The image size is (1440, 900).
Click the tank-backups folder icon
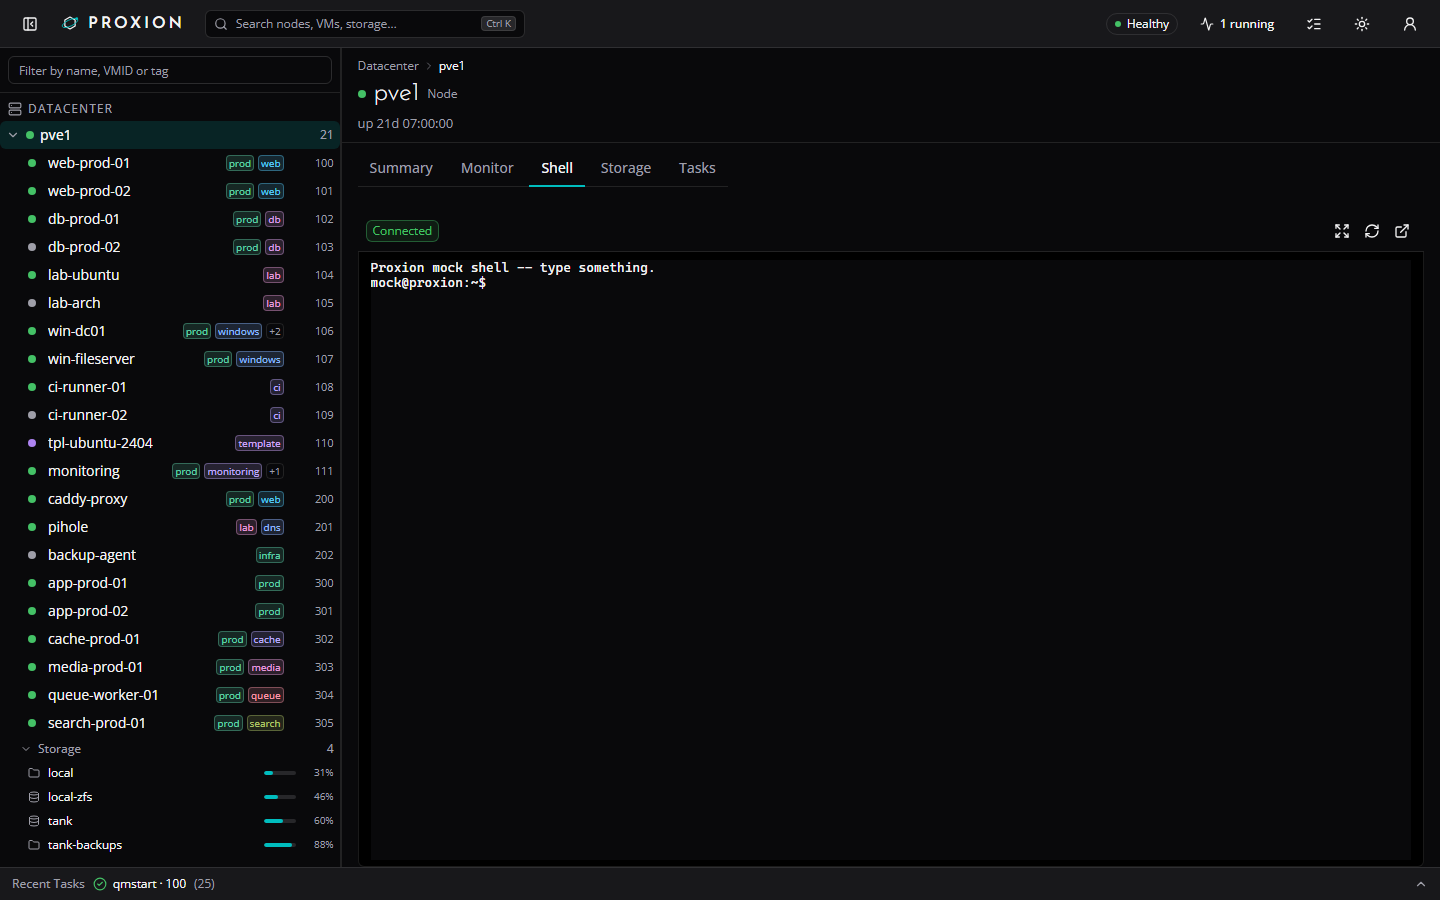pyautogui.click(x=34, y=845)
